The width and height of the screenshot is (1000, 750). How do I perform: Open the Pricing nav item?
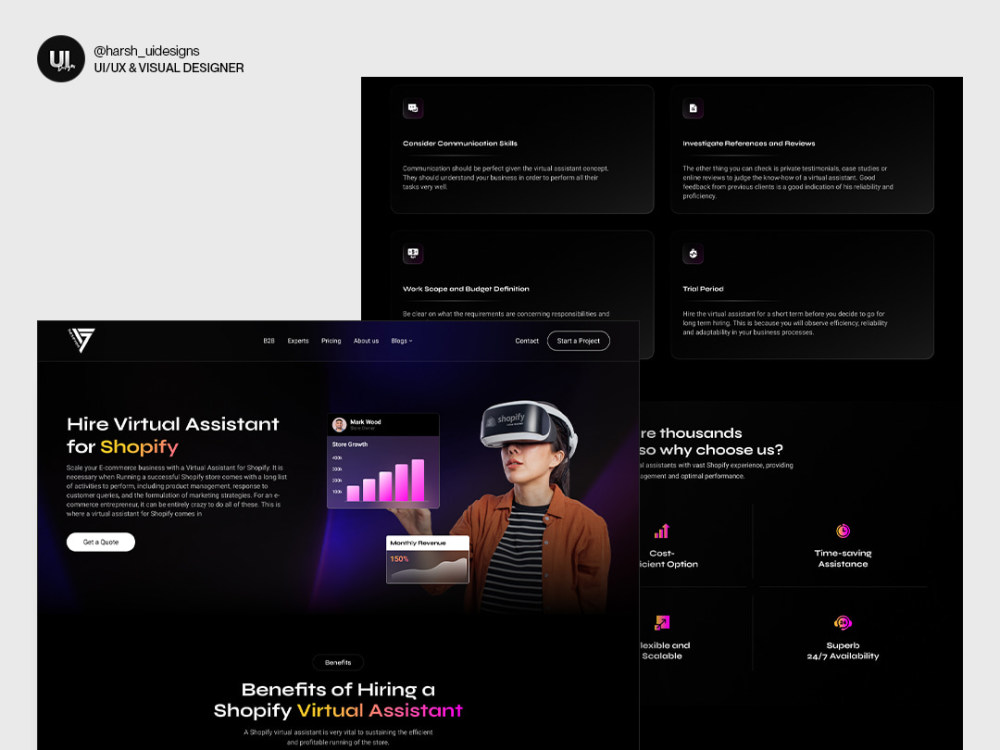331,341
